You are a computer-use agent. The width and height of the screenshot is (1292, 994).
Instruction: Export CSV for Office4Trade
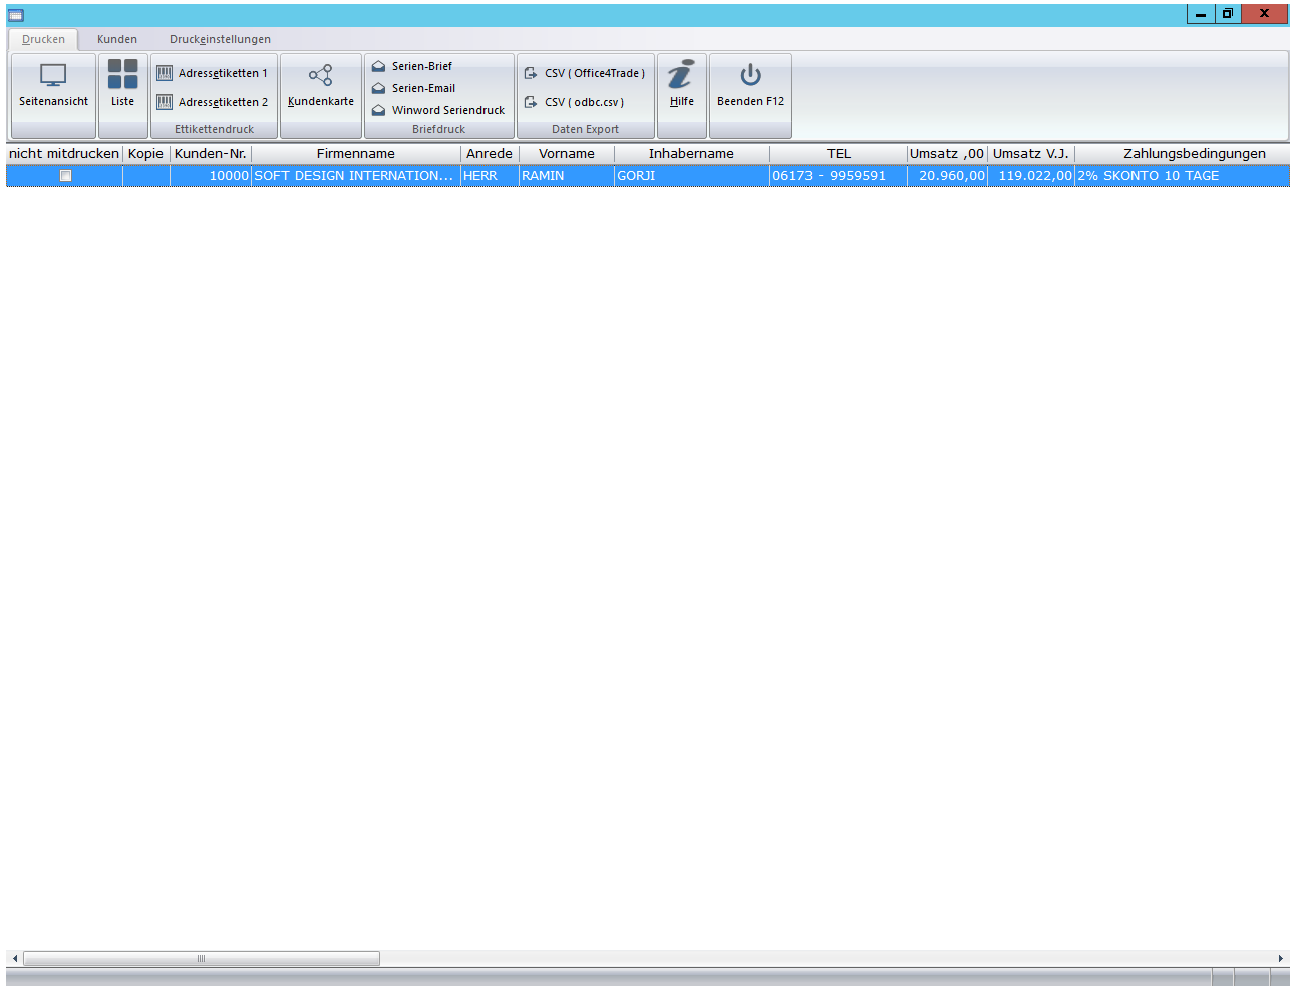(x=585, y=73)
